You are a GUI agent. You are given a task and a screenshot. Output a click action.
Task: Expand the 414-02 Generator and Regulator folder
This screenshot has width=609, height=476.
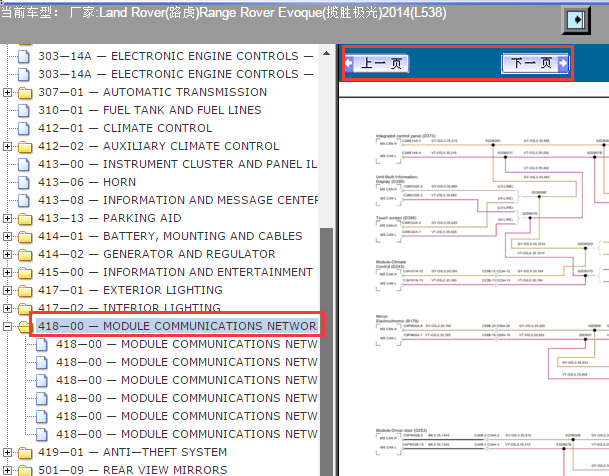click(x=7, y=254)
